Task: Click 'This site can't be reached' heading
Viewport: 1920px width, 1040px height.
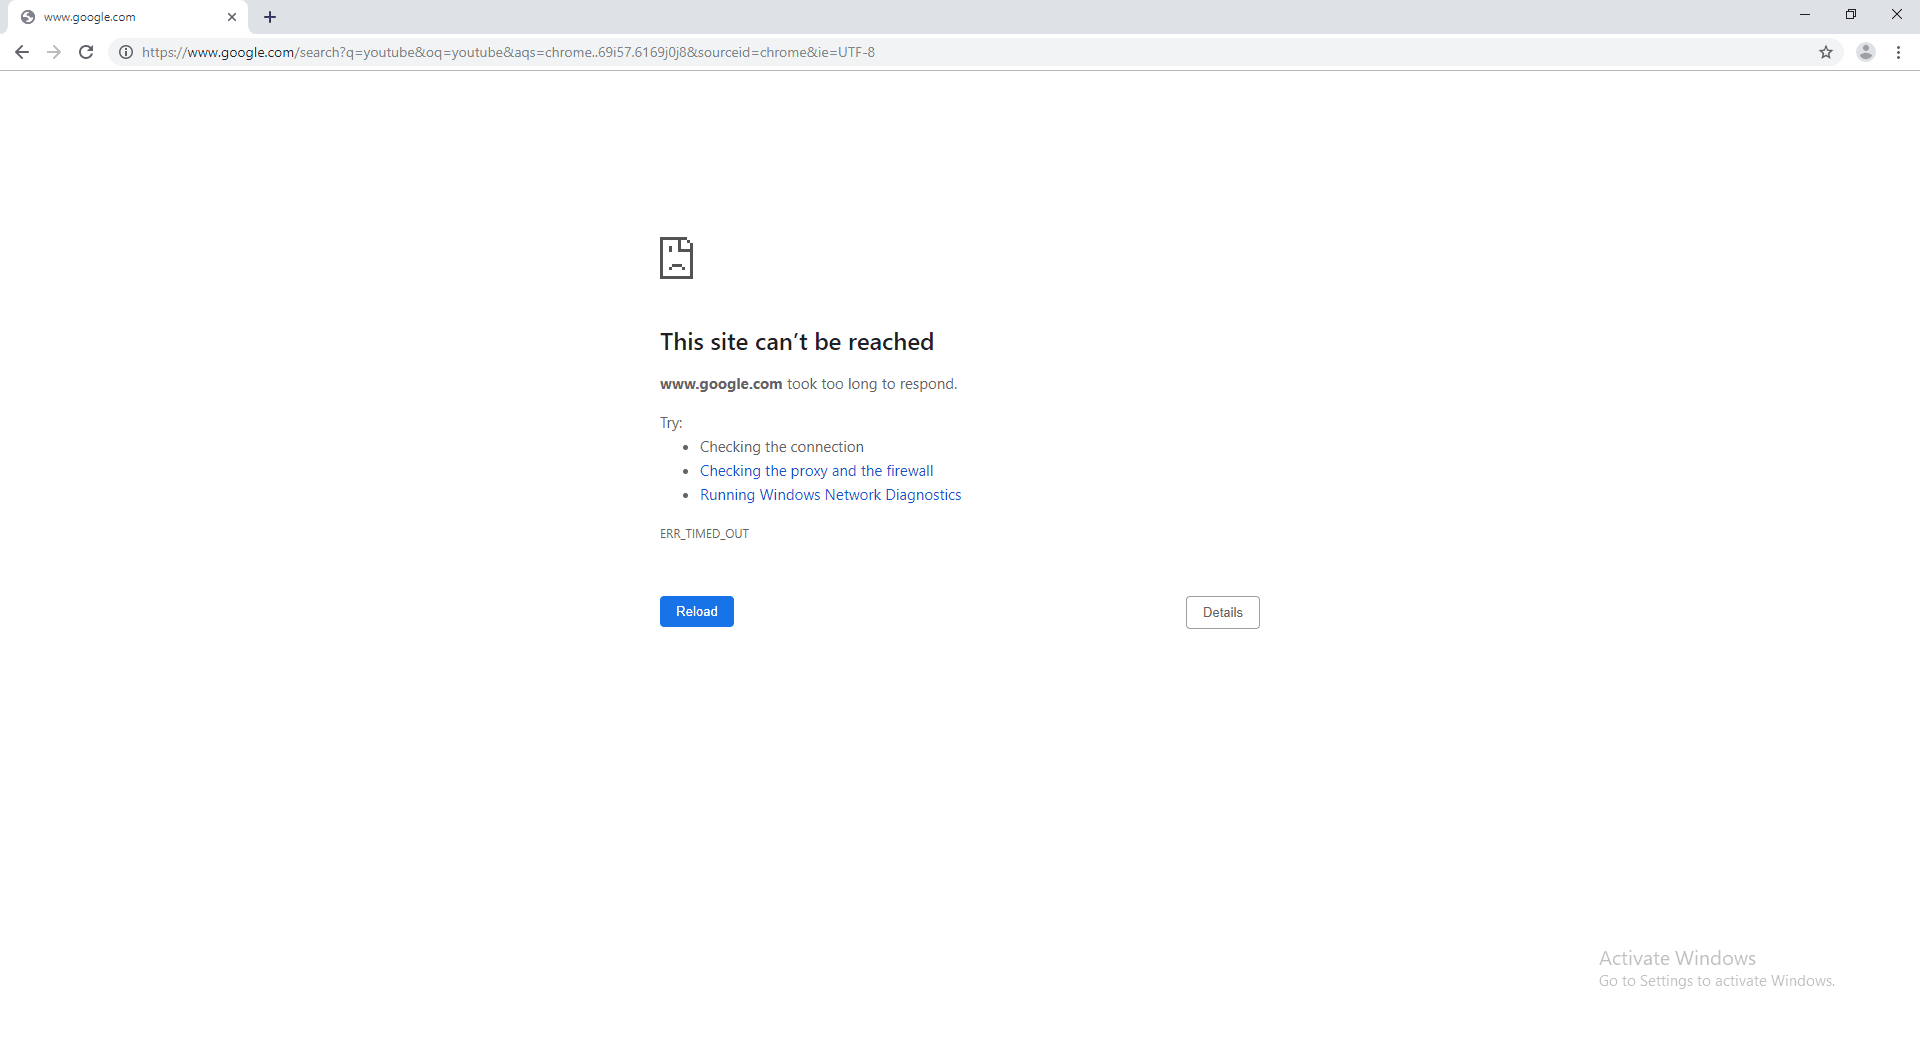Action: (797, 342)
